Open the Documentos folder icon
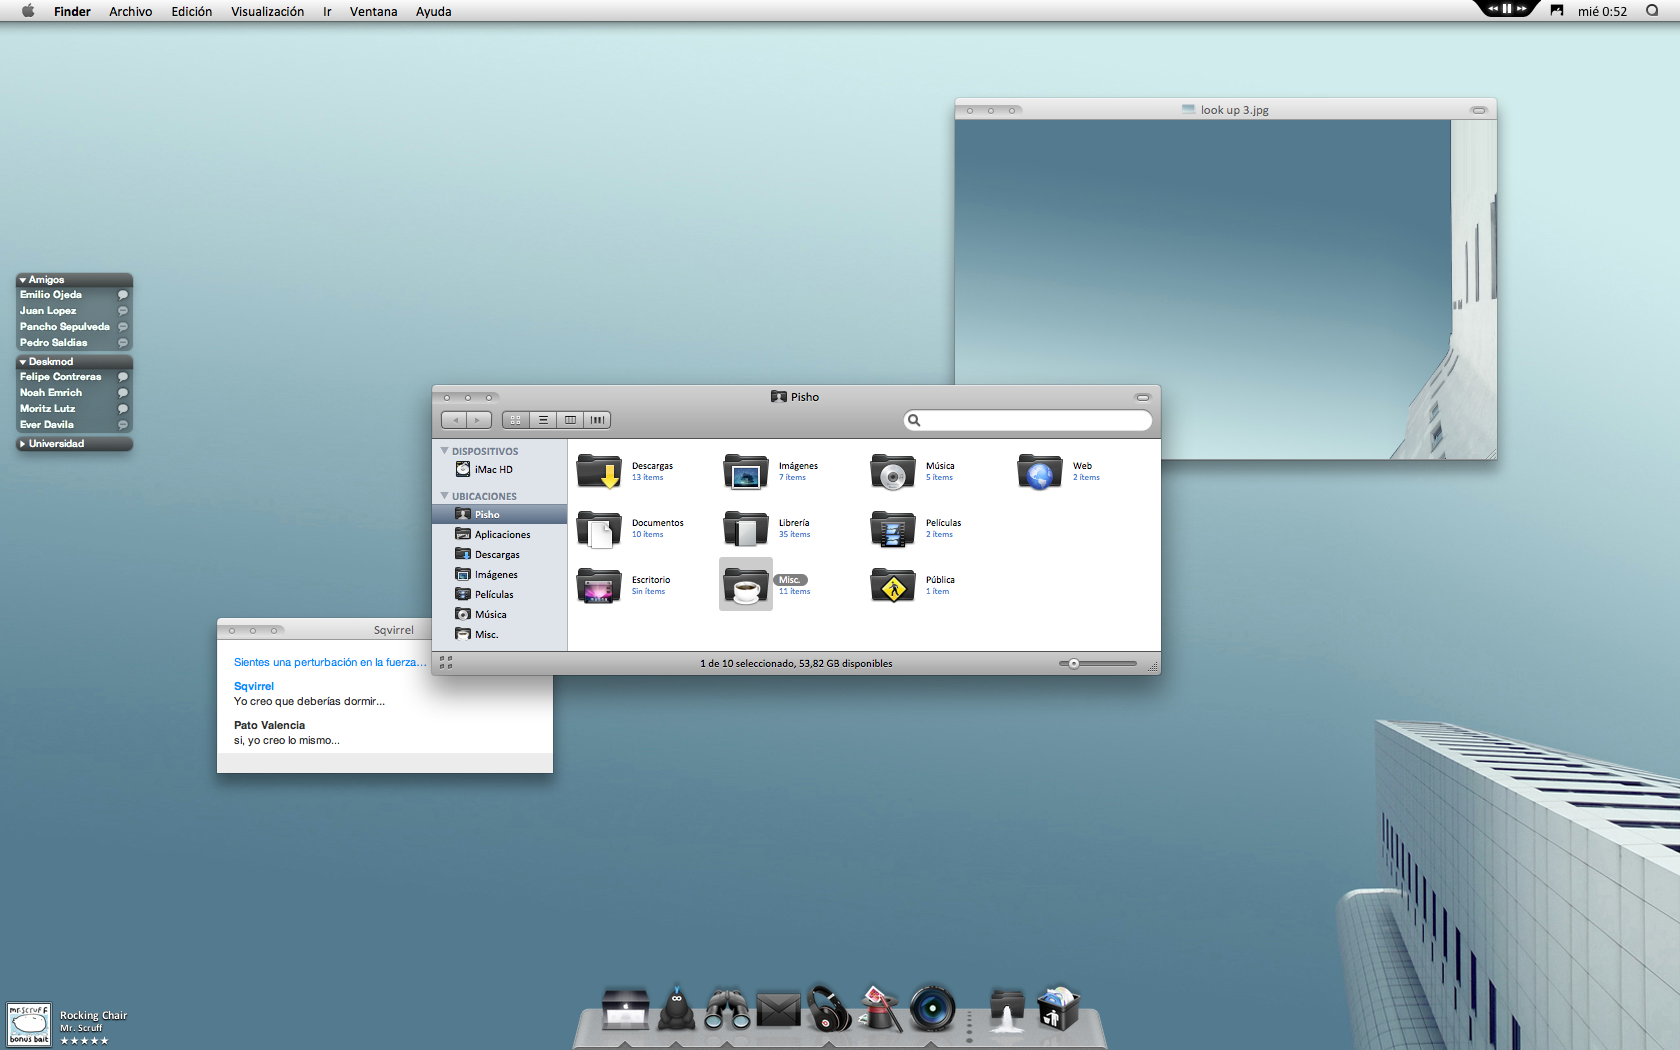Screen dimensions: 1680x1050 coord(599,528)
